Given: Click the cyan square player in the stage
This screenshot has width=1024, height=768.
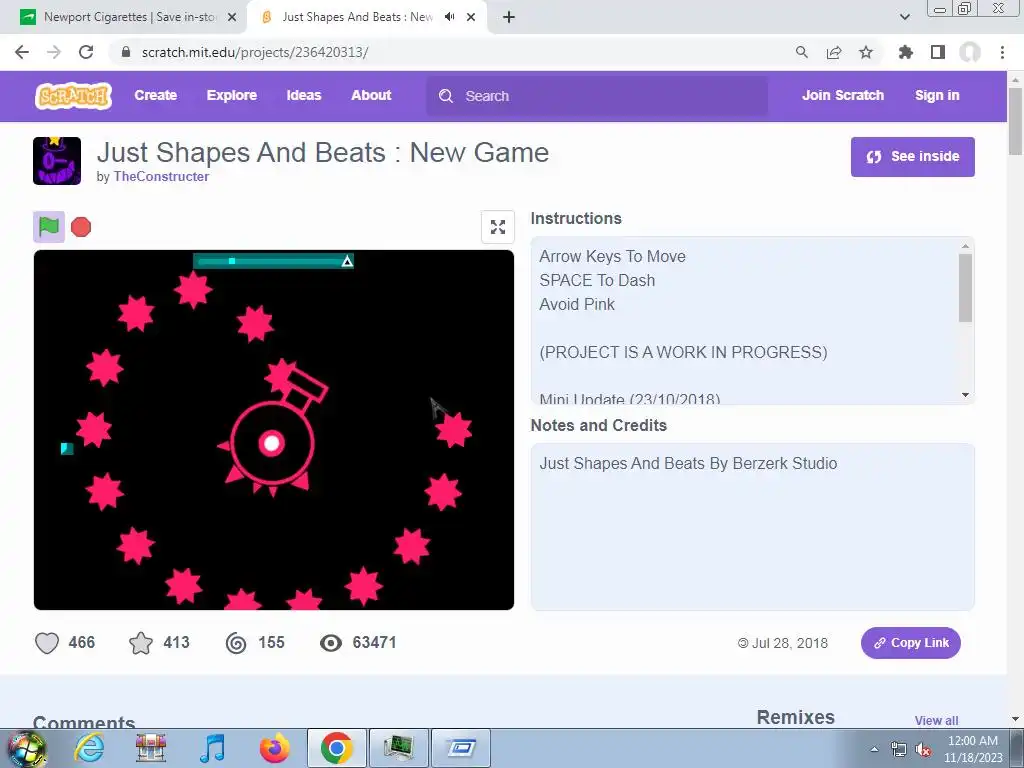Looking at the screenshot, I should coord(67,448).
